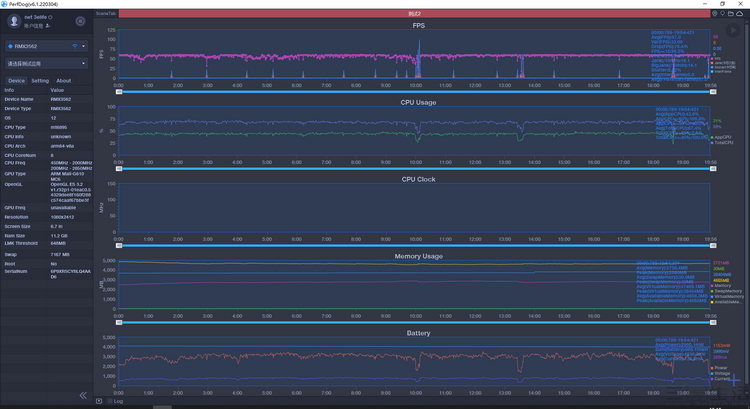
Task: Click the bottom horizontal scrollbar thumb
Action: coord(162,407)
